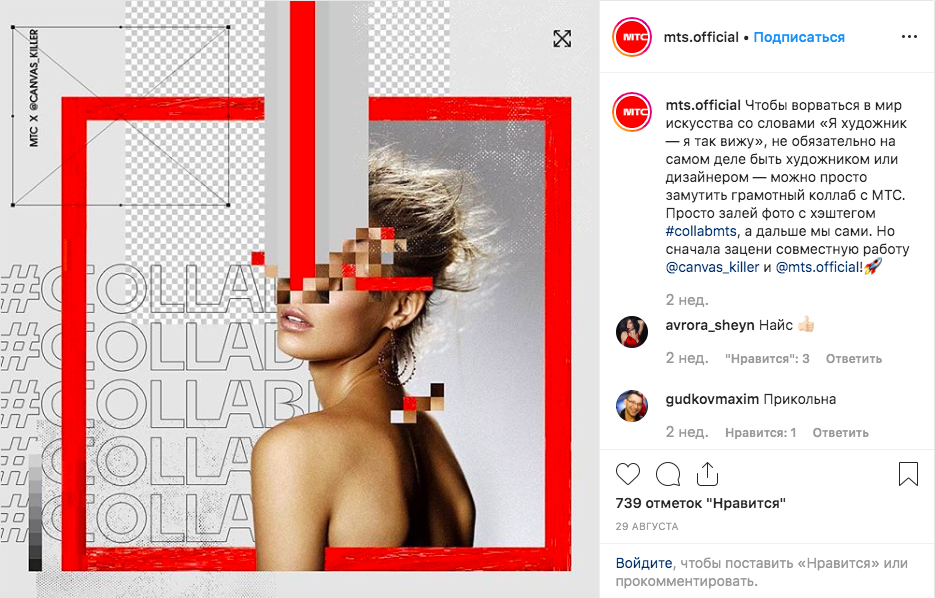Screen dimensions: 935x598
Task: Save post with the bookmark icon
Action: 908,474
